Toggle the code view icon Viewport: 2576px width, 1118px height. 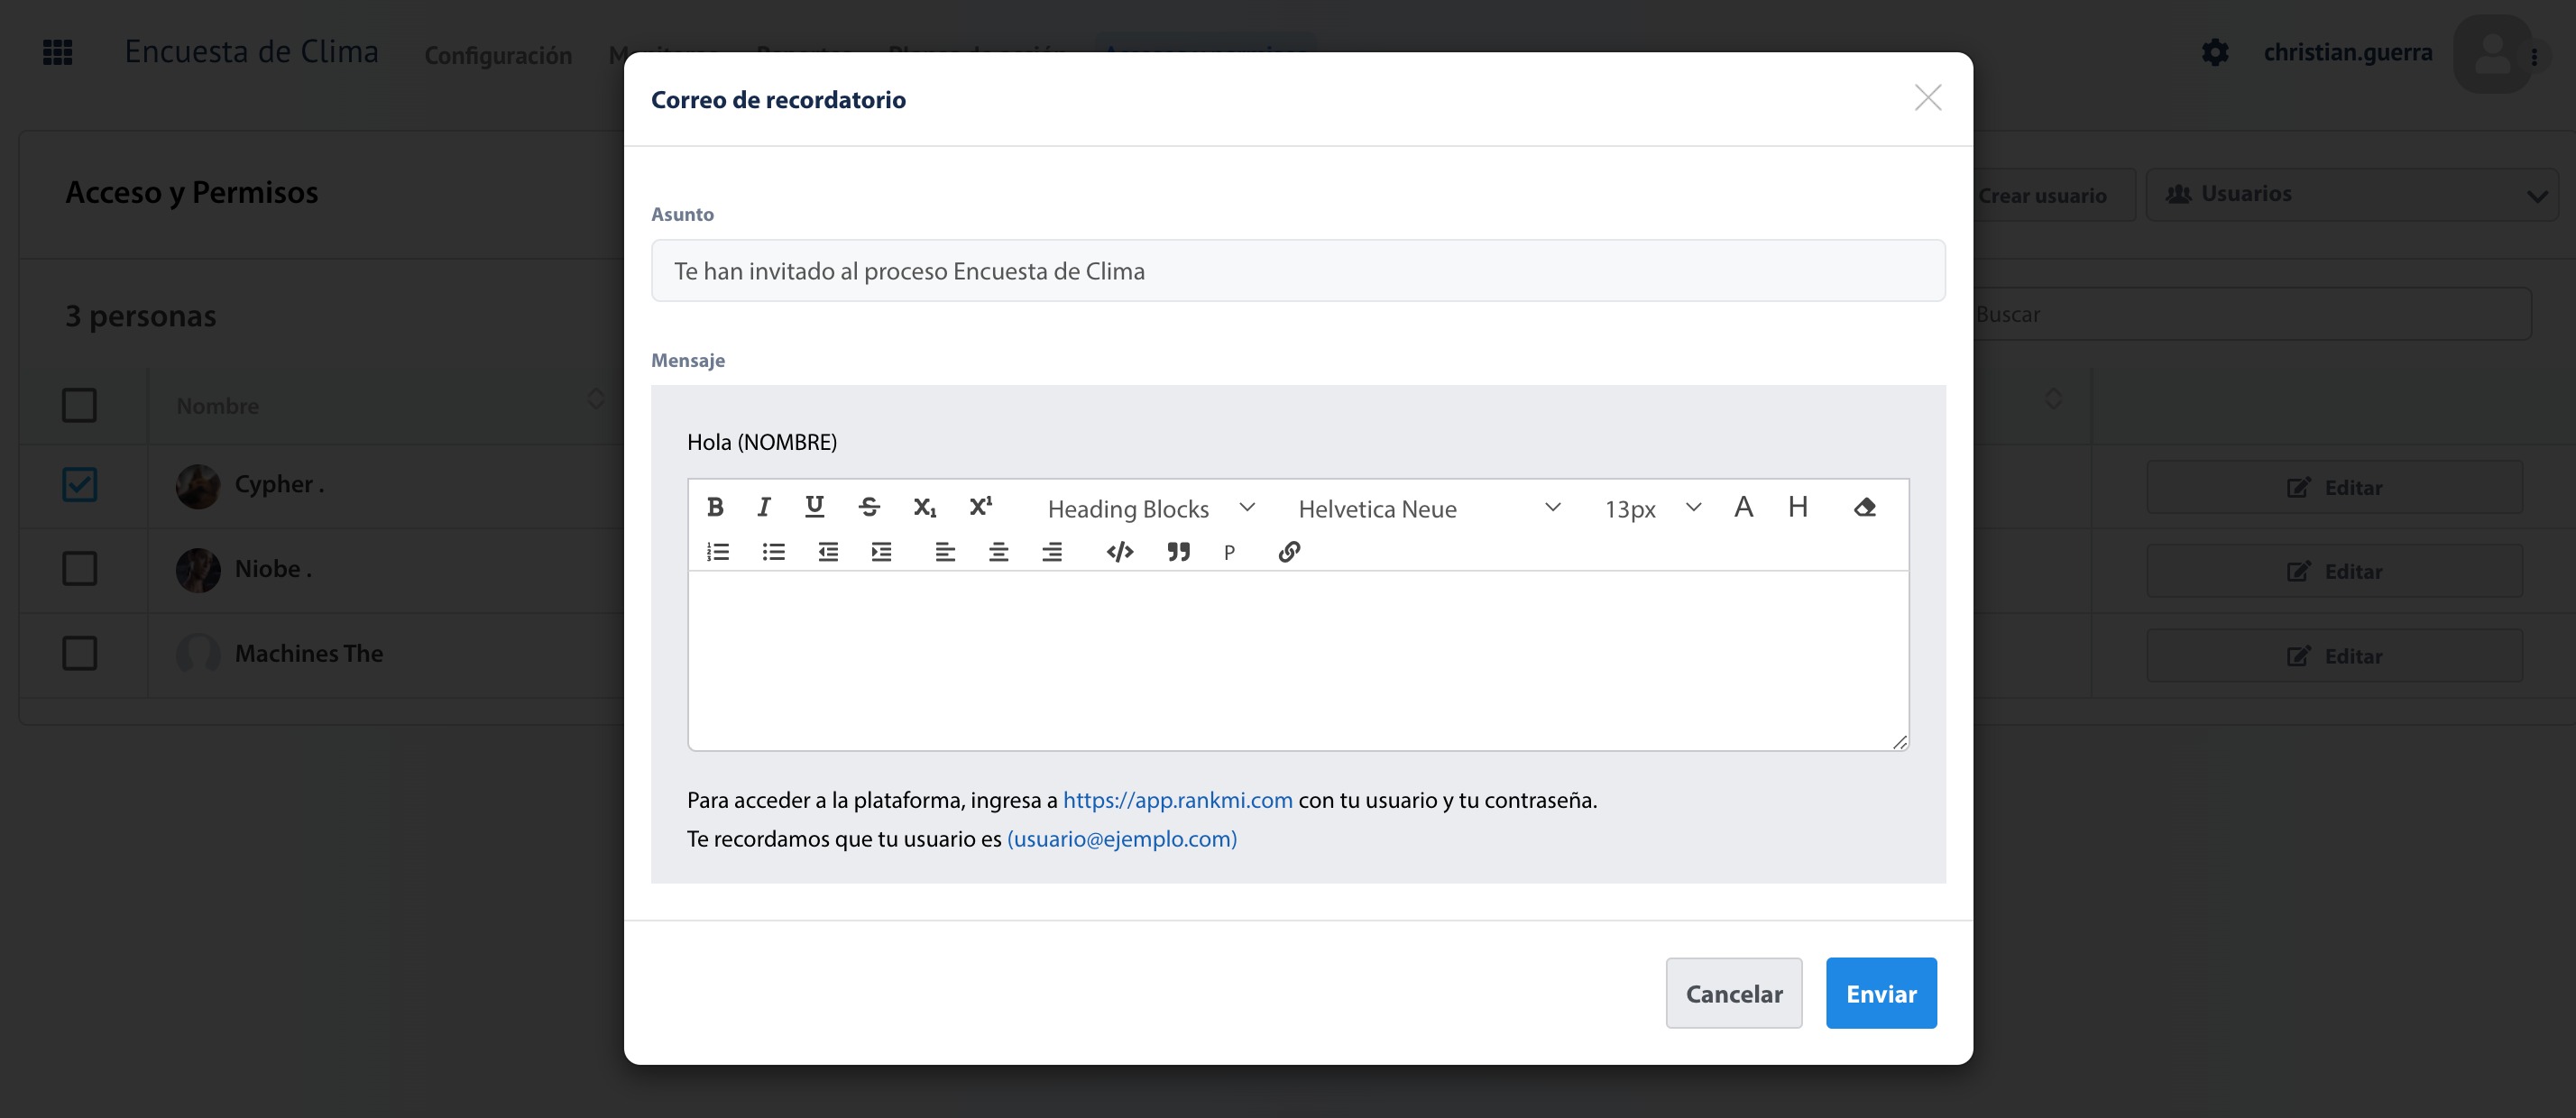click(x=1120, y=552)
